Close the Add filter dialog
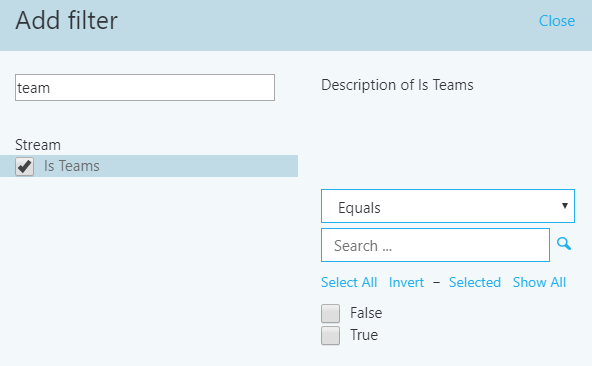This screenshot has height=366, width=592. click(x=557, y=21)
